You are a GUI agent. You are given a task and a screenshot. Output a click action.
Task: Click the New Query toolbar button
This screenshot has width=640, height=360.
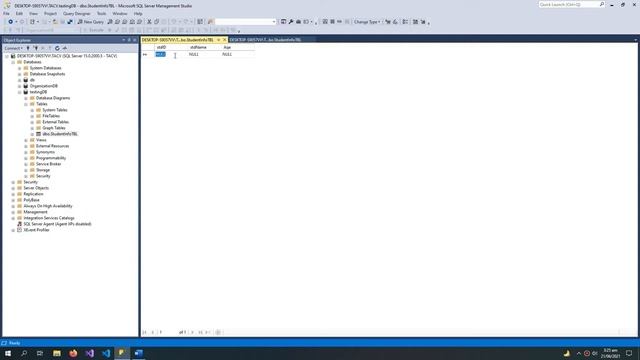[x=91, y=22]
